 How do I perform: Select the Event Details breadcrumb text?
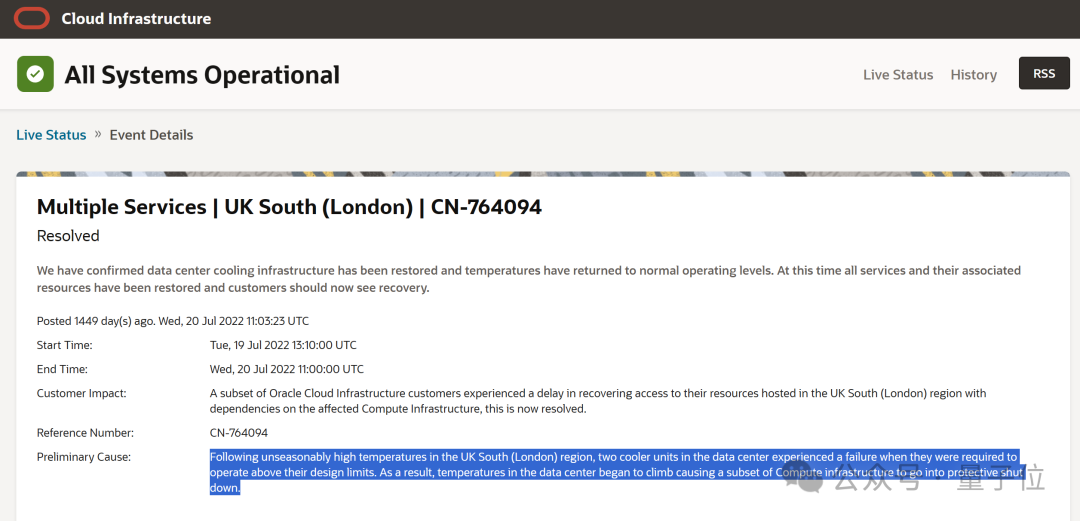coord(152,134)
